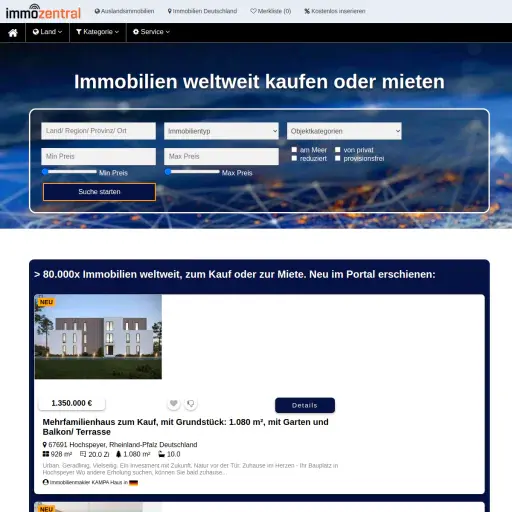Image resolution: width=512 pixels, height=512 pixels.
Task: Click the agent icon beside KAMPA Haus
Action: click(46, 482)
